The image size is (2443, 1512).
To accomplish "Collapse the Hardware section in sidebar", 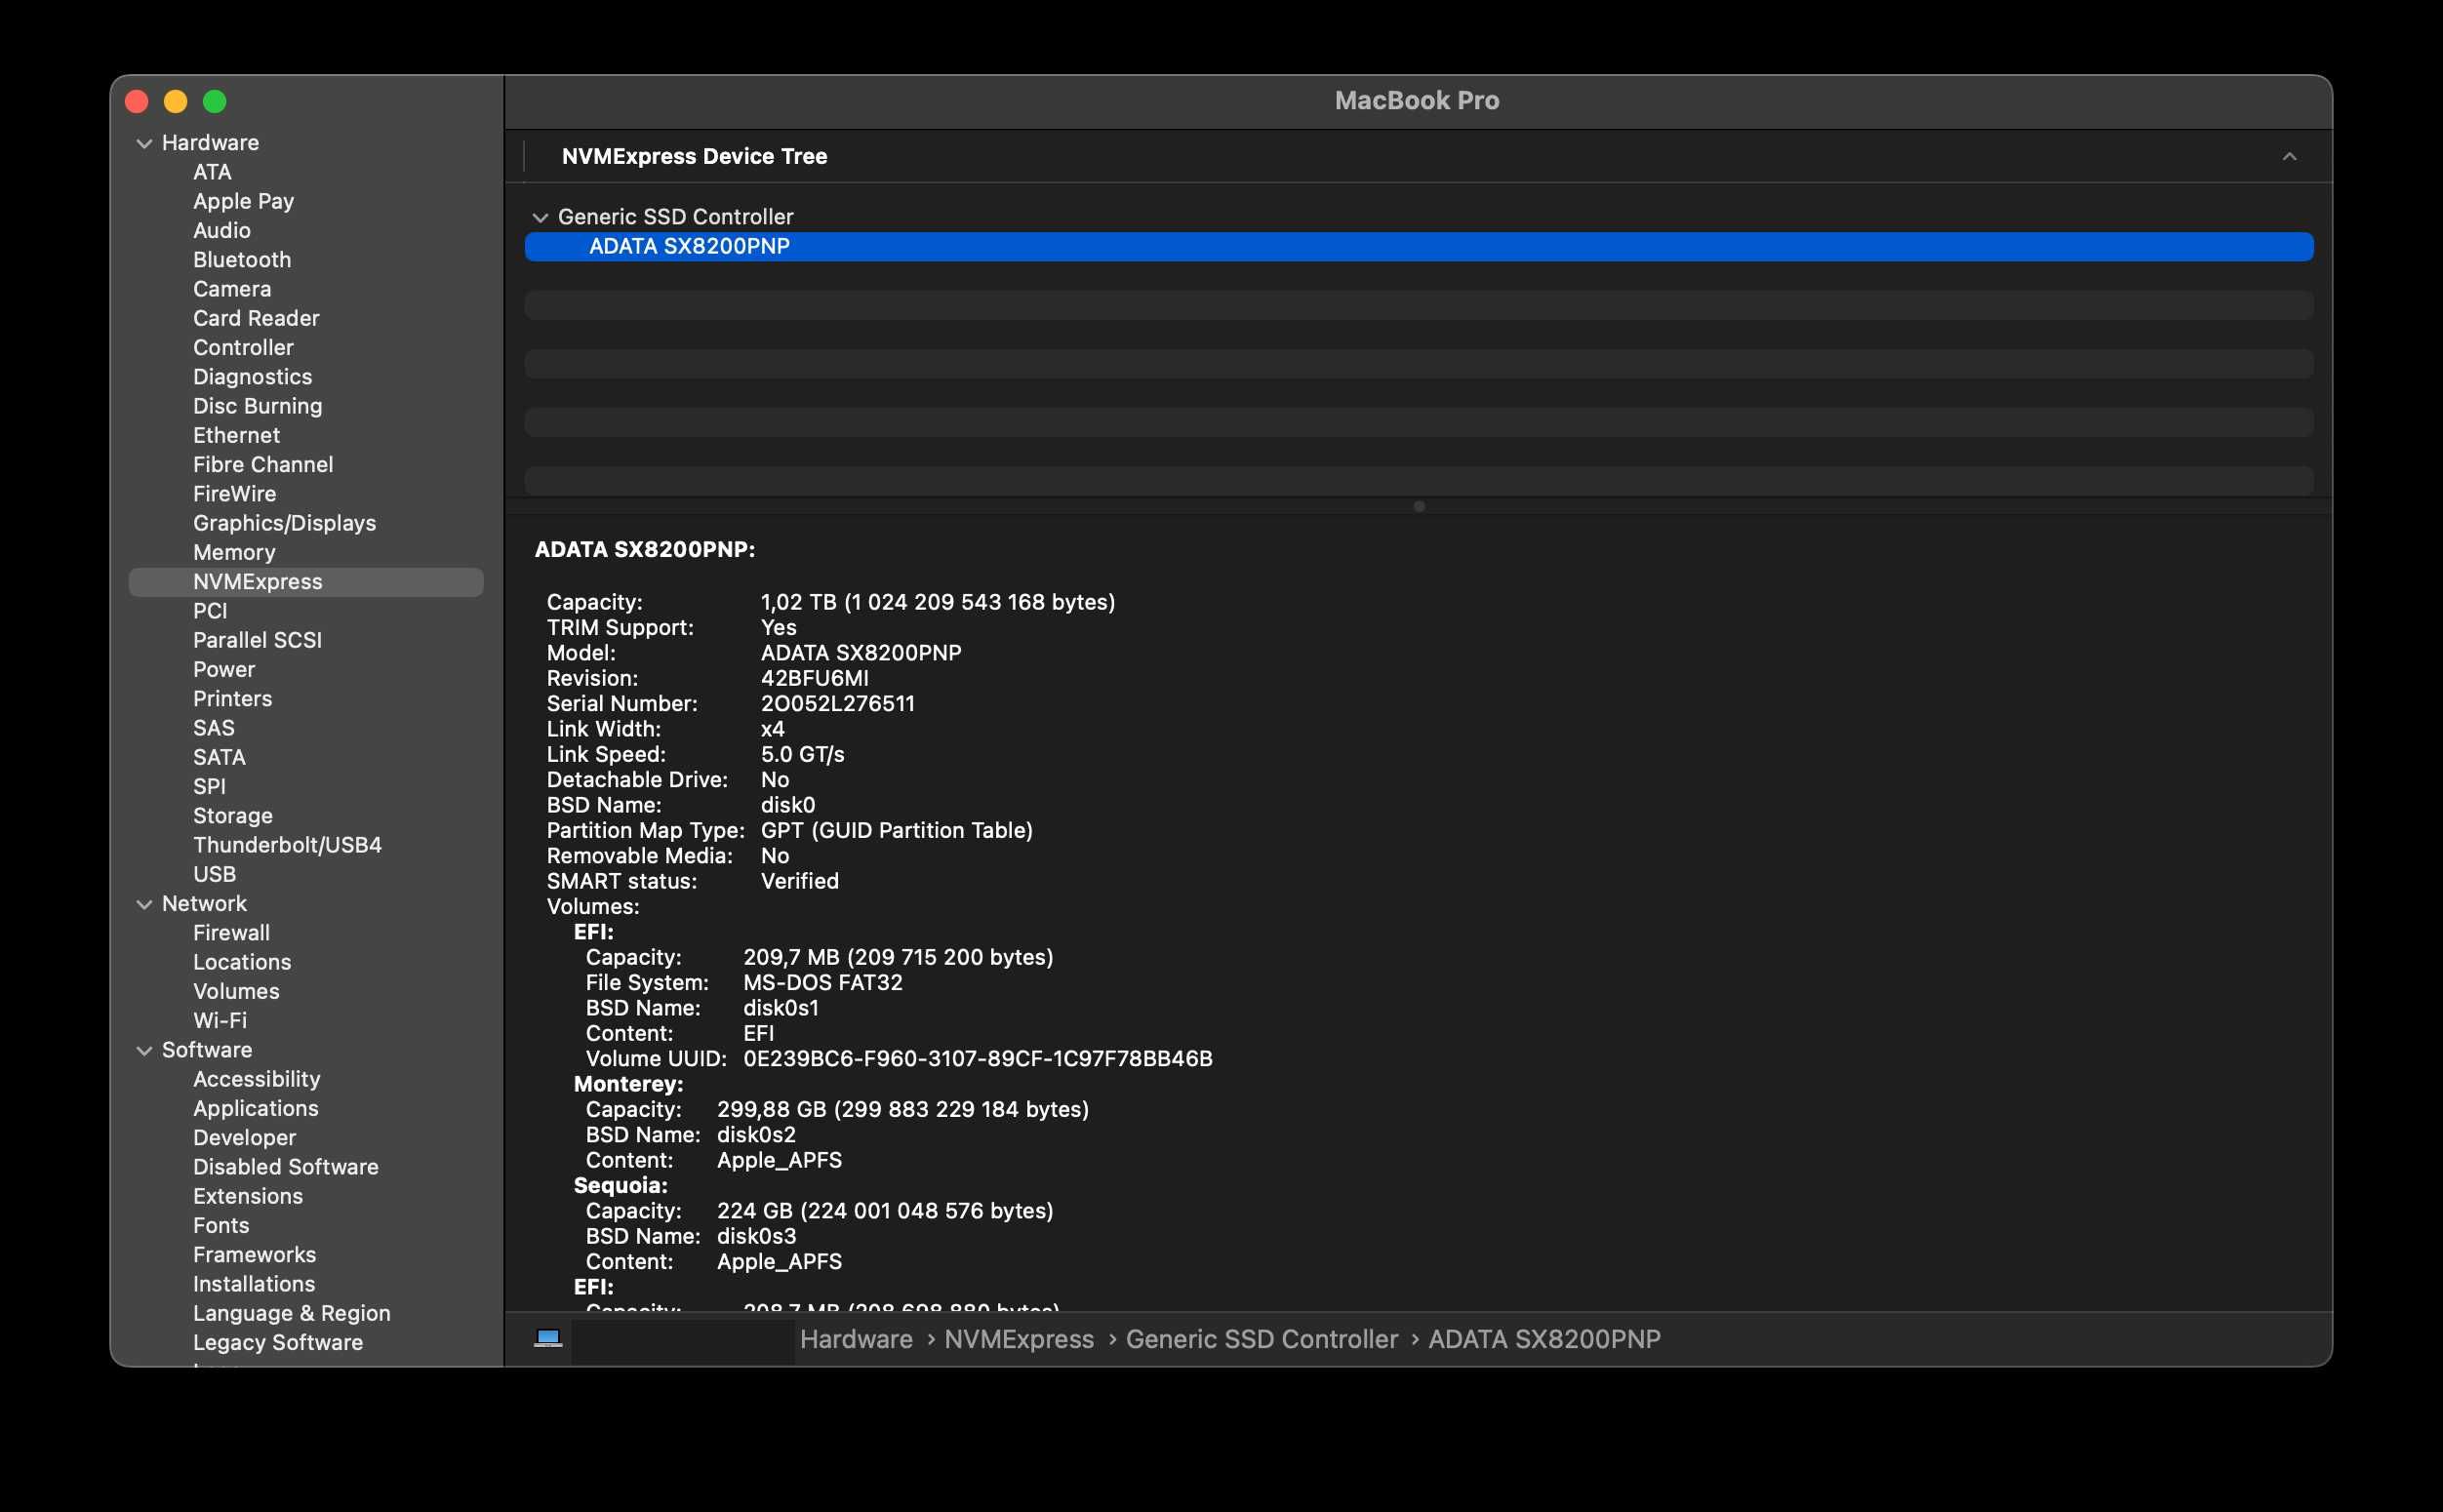I will click(144, 143).
